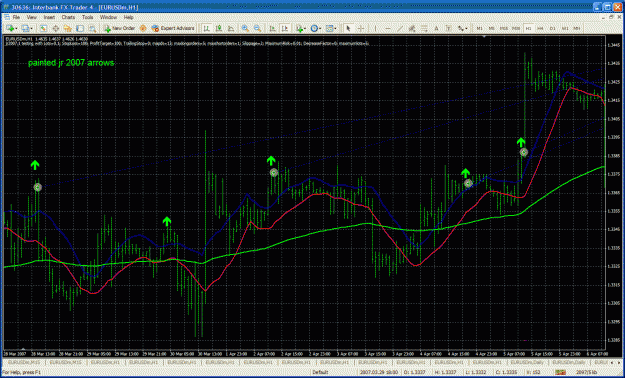Toggle Chart Shift on the chart
This screenshot has height=378, width=625.
285,28
